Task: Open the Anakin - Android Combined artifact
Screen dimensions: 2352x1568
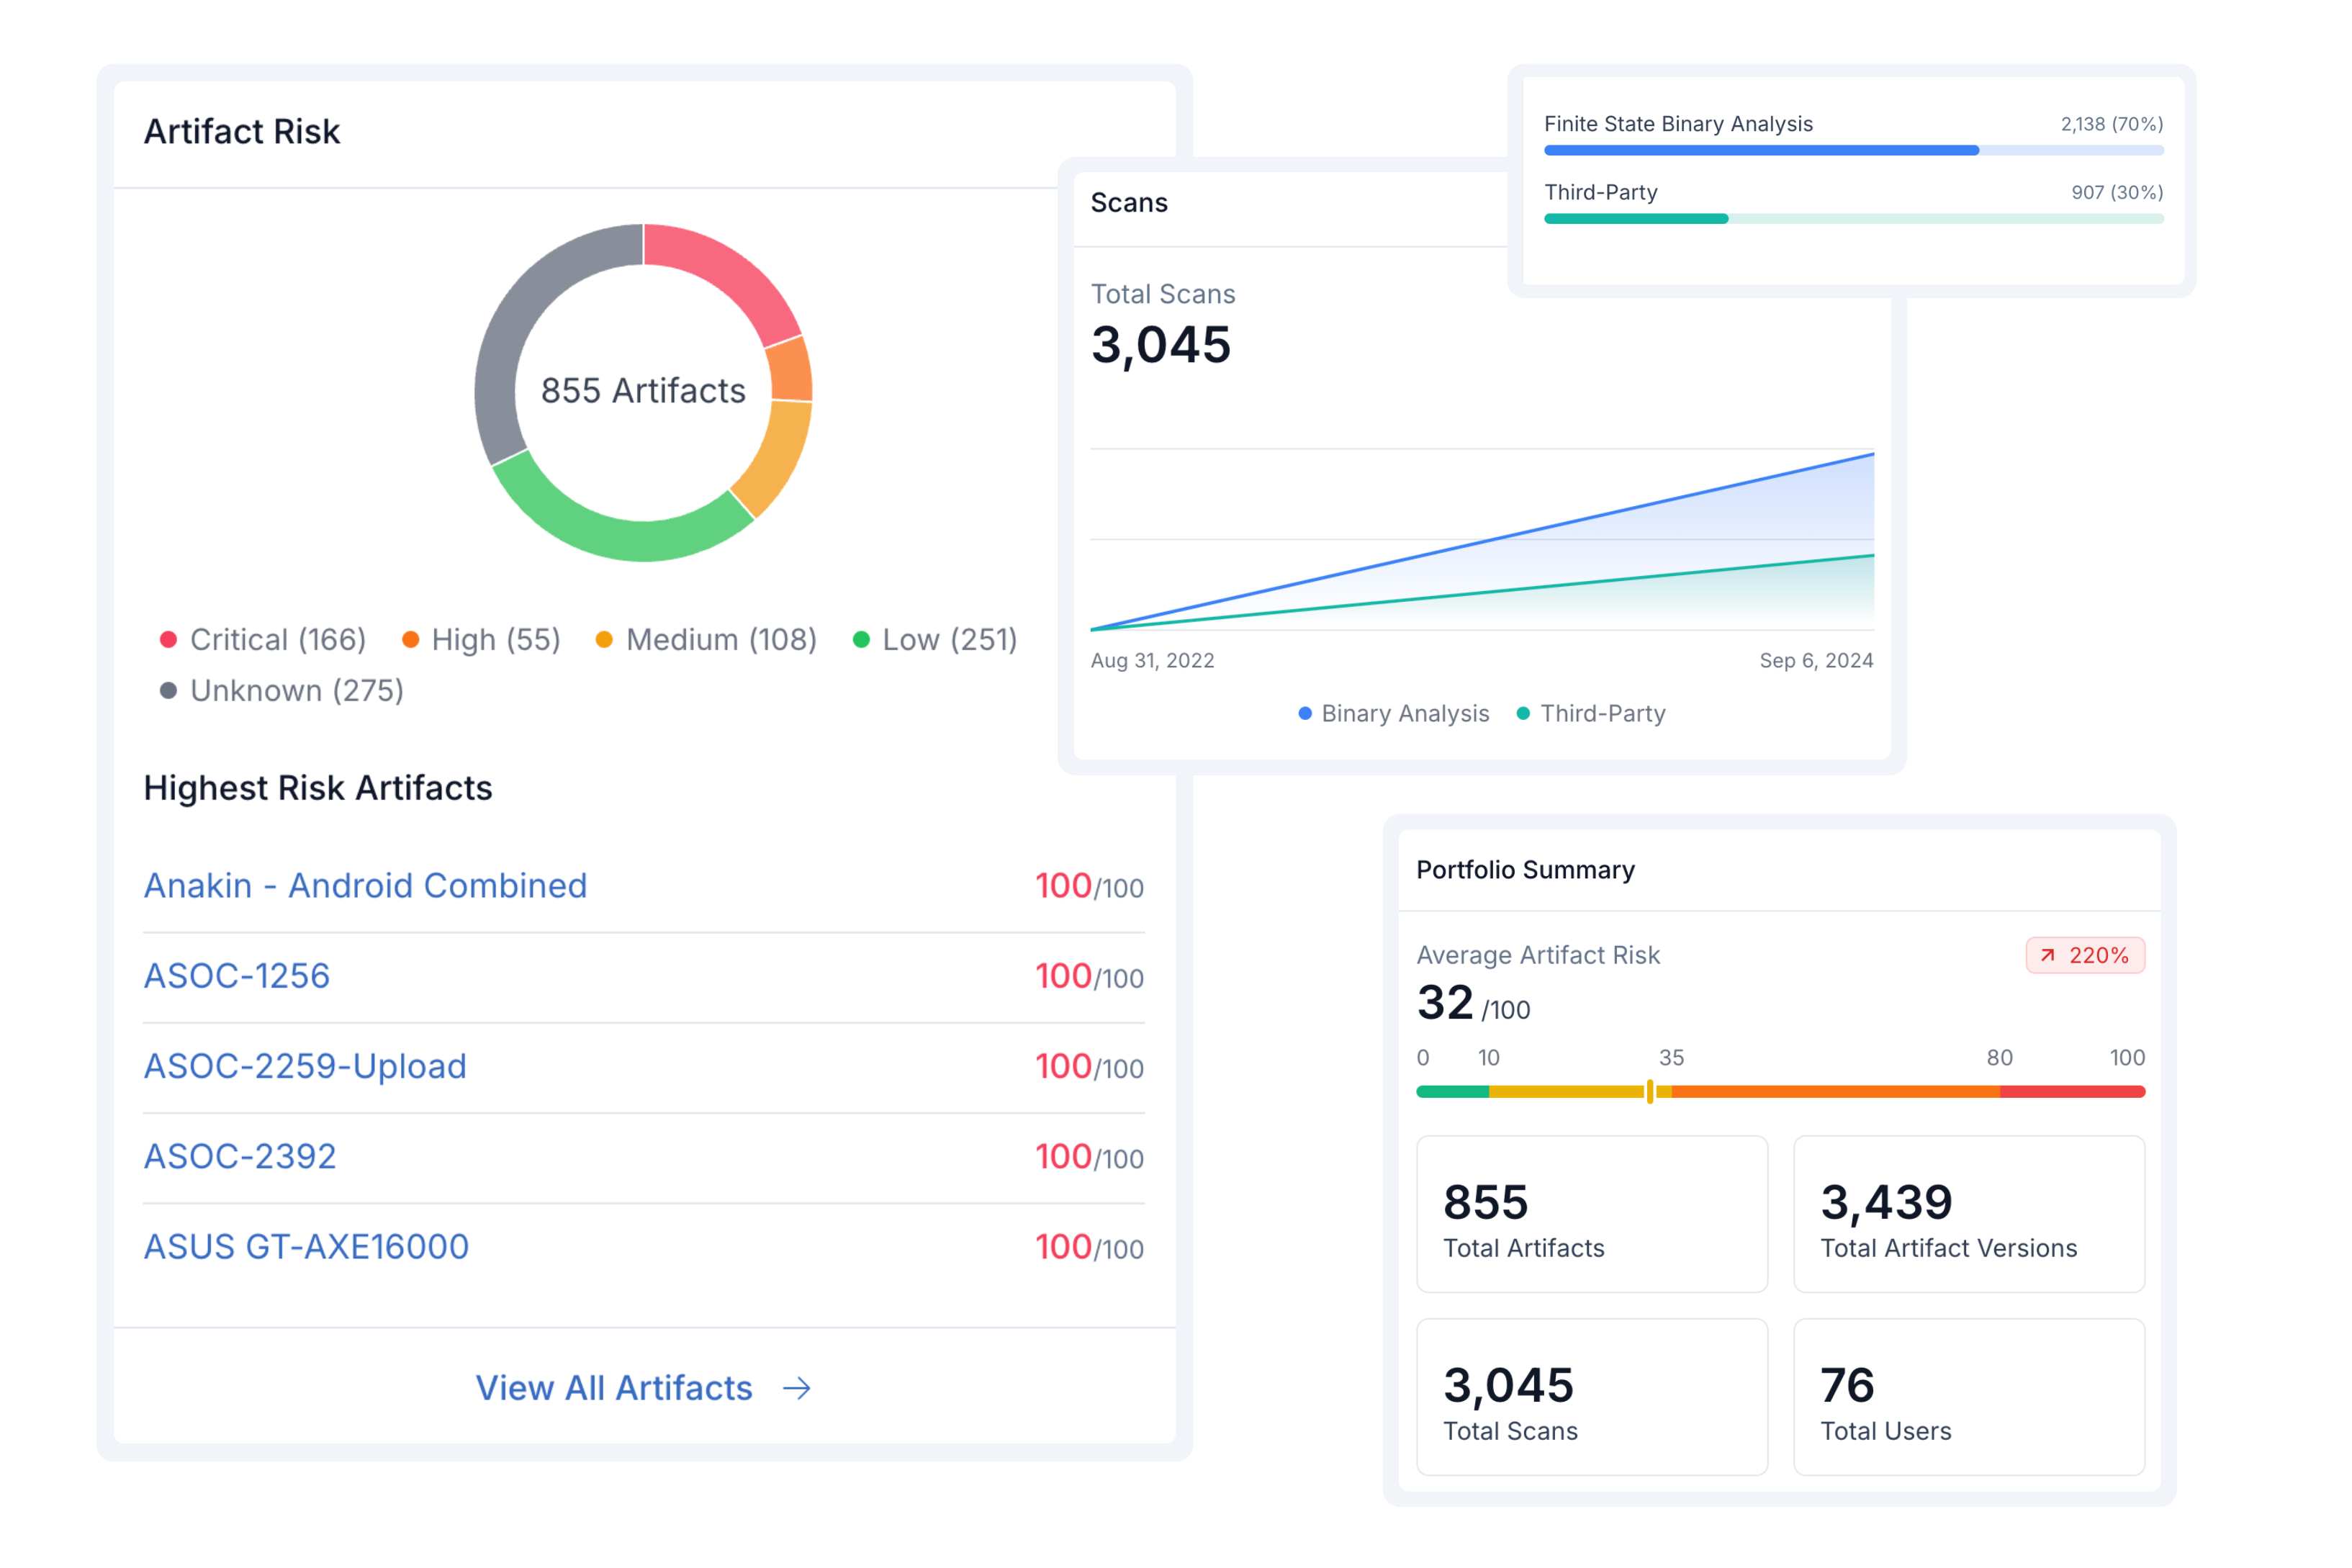Action: point(365,886)
